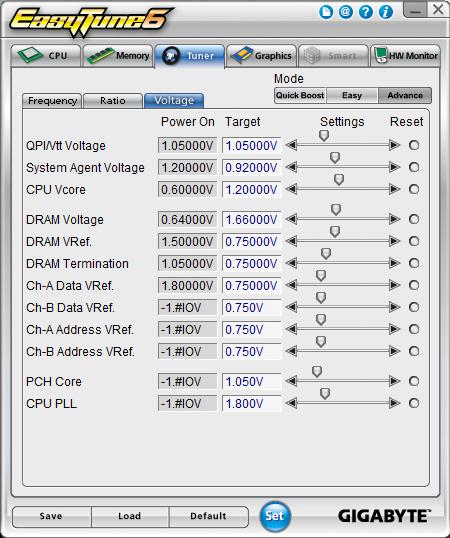
Task: Click CPU Vcore target field 1.20000V
Action: pos(252,189)
